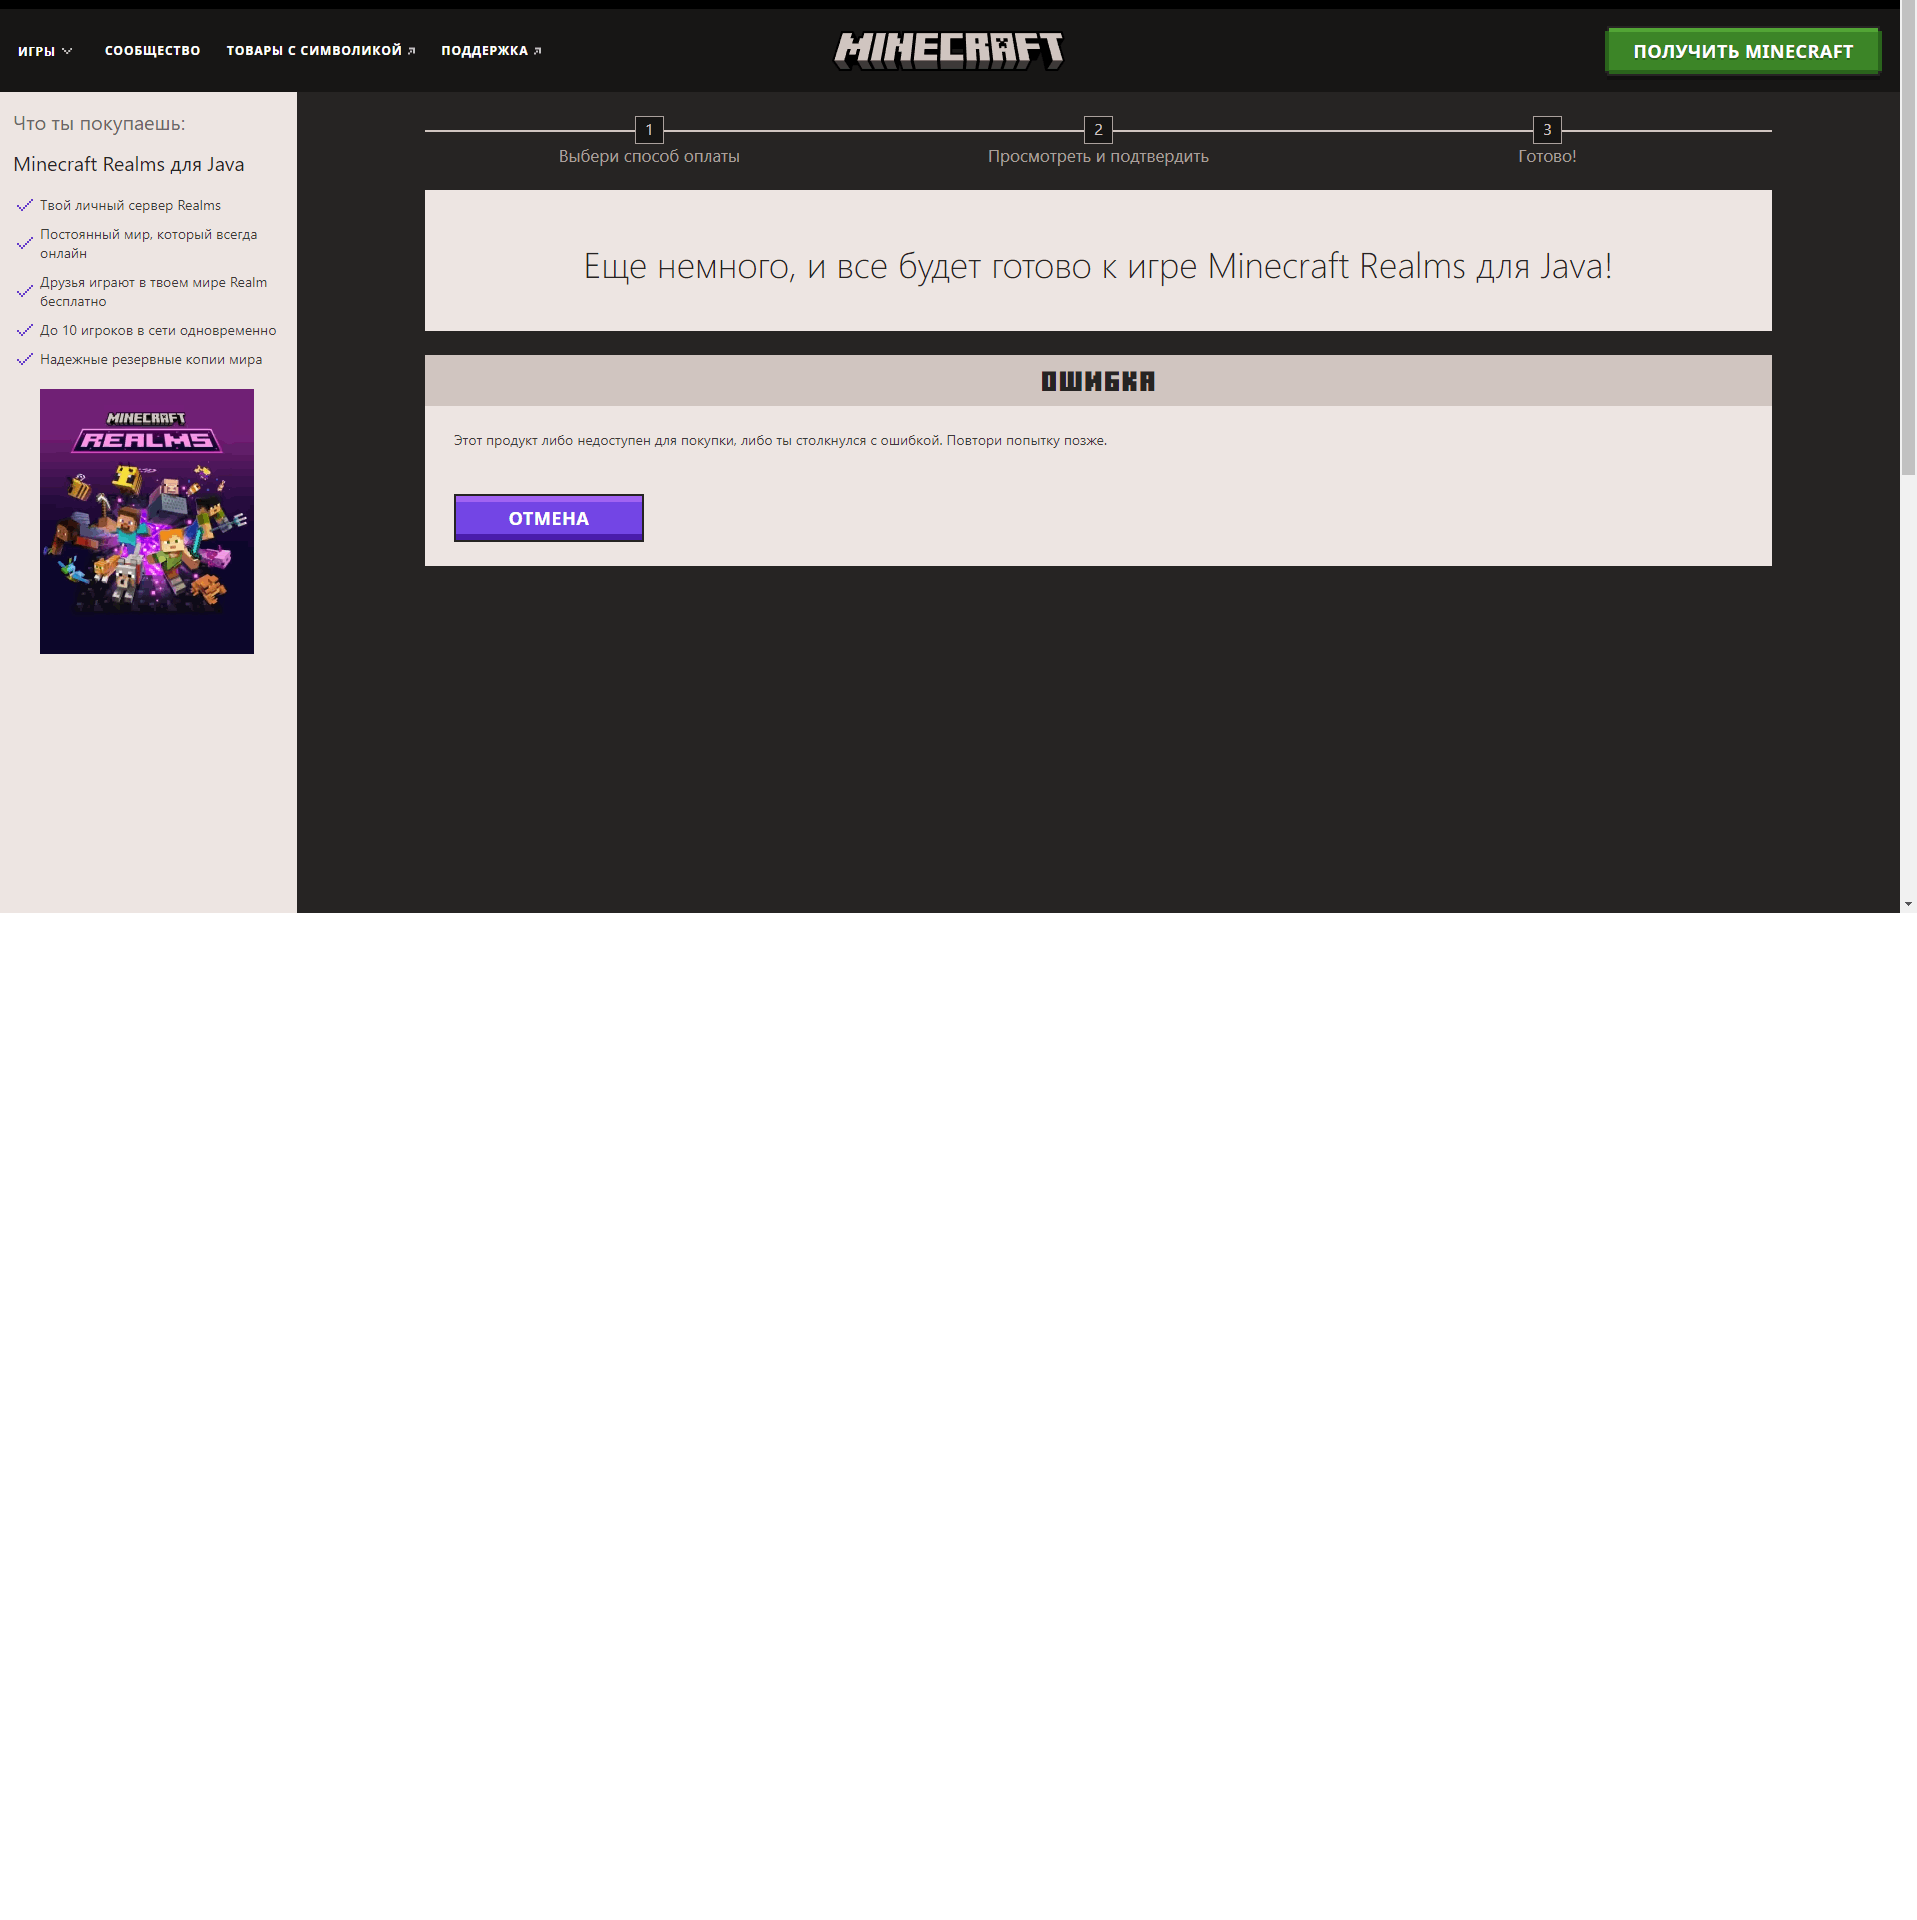Image resolution: width=1917 pixels, height=1920 pixels.
Task: Select step 3 Готово marker
Action: coord(1547,129)
